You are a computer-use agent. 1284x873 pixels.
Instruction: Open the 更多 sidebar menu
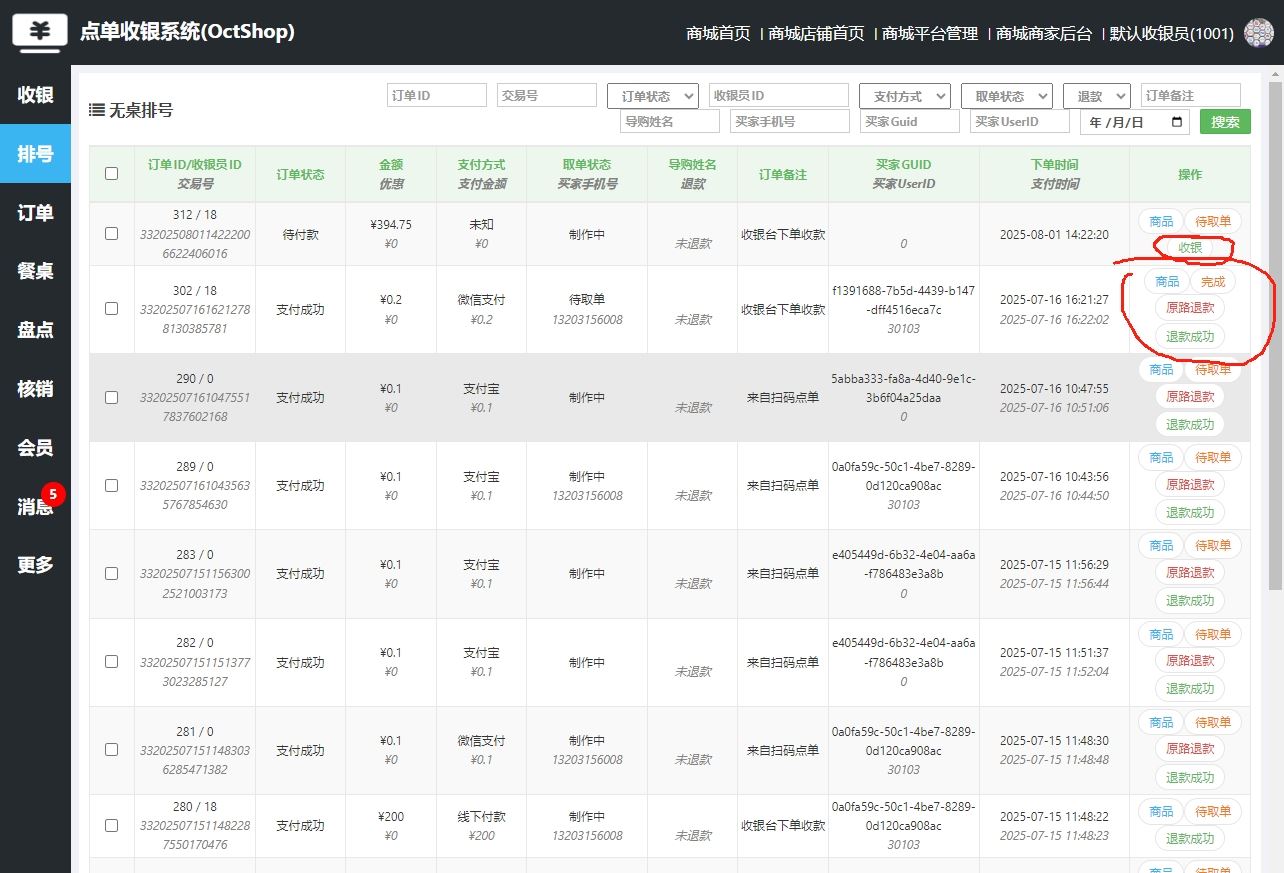coord(35,565)
